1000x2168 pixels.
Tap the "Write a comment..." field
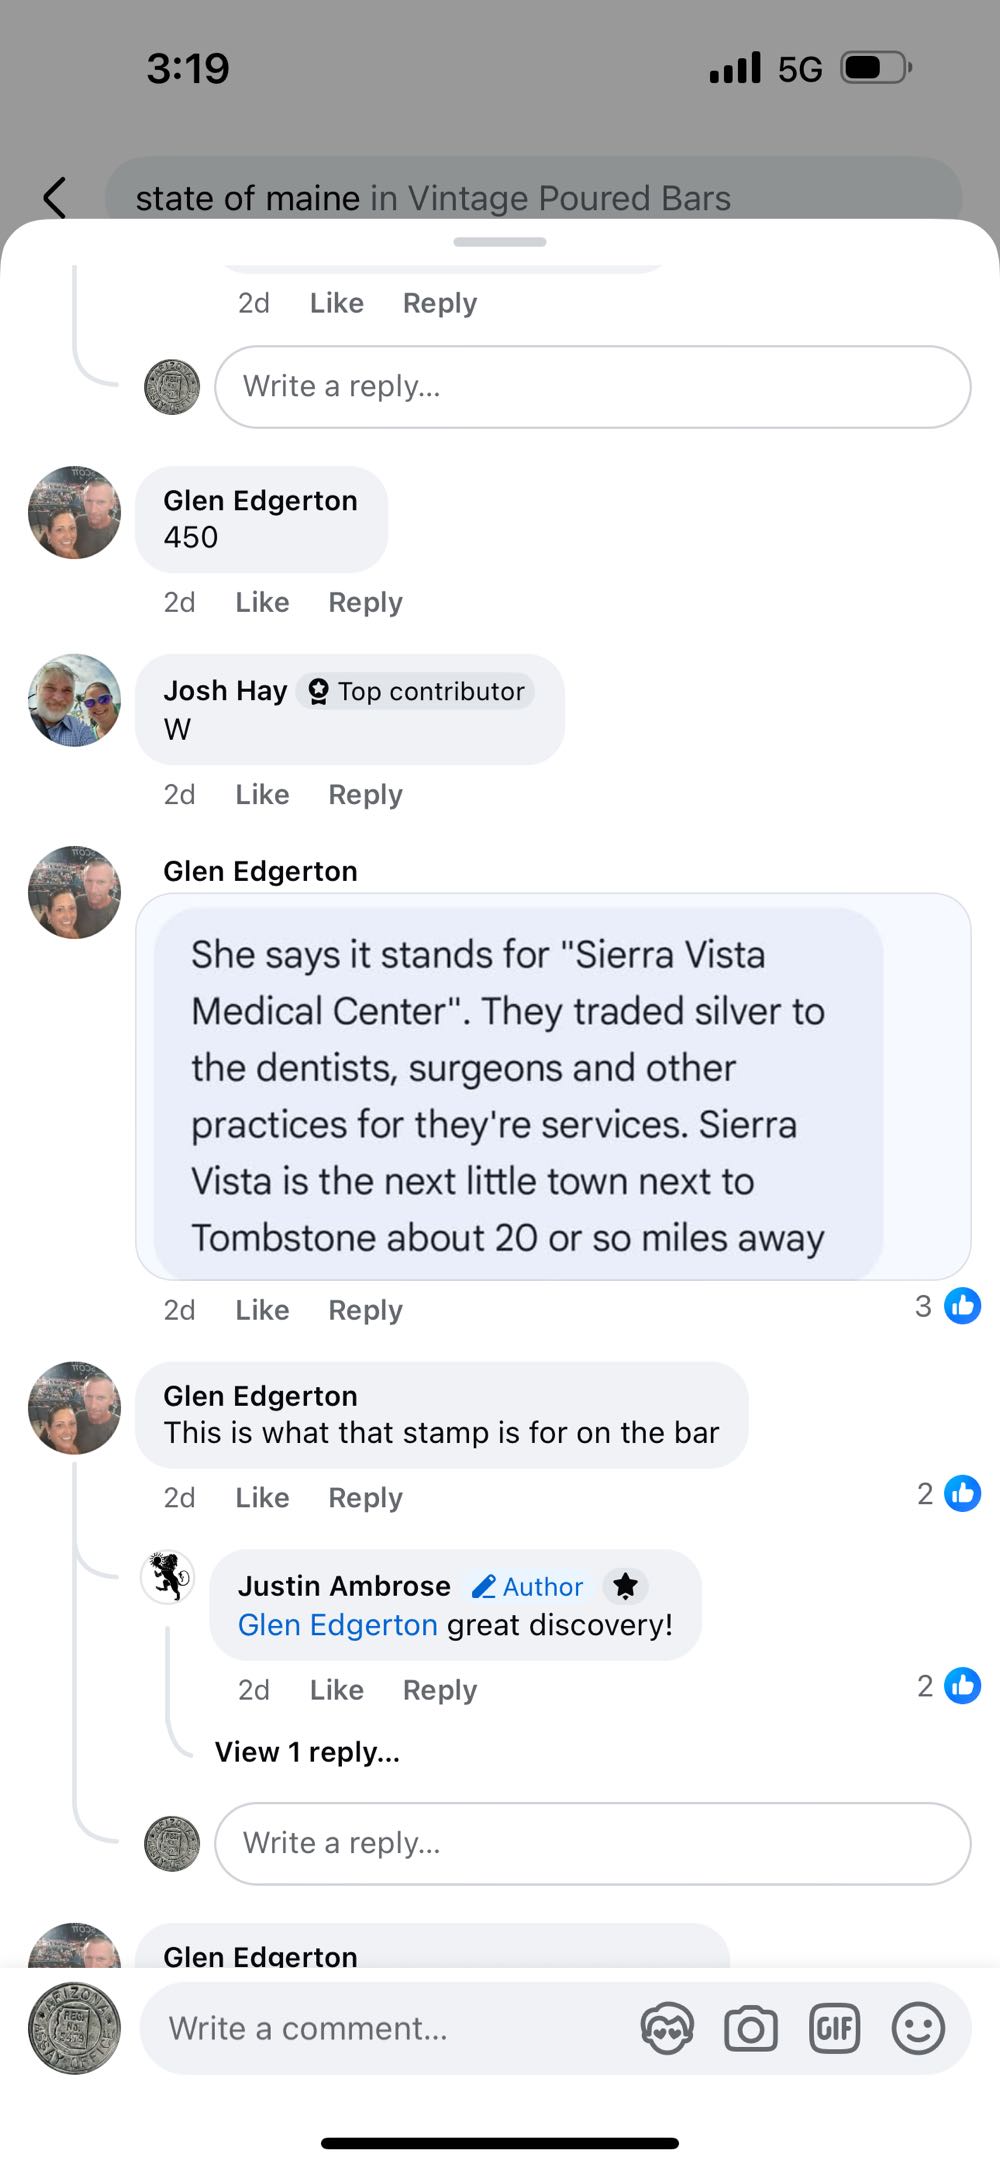[x=390, y=2029]
